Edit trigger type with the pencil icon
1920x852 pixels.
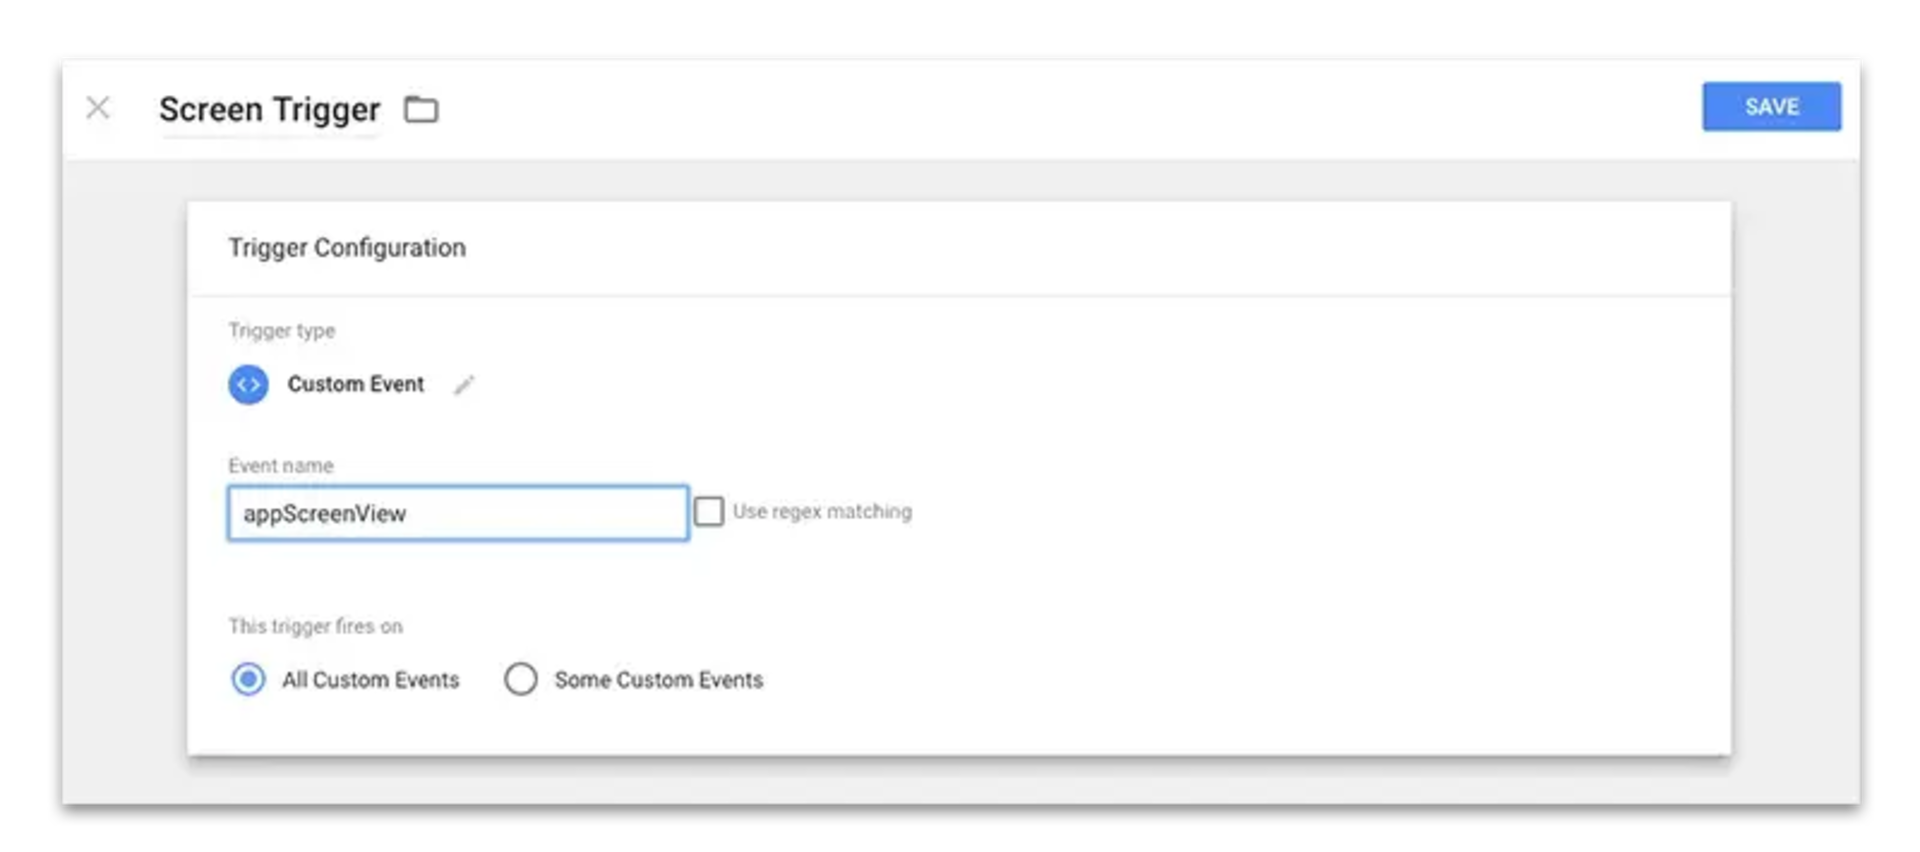[x=464, y=385]
